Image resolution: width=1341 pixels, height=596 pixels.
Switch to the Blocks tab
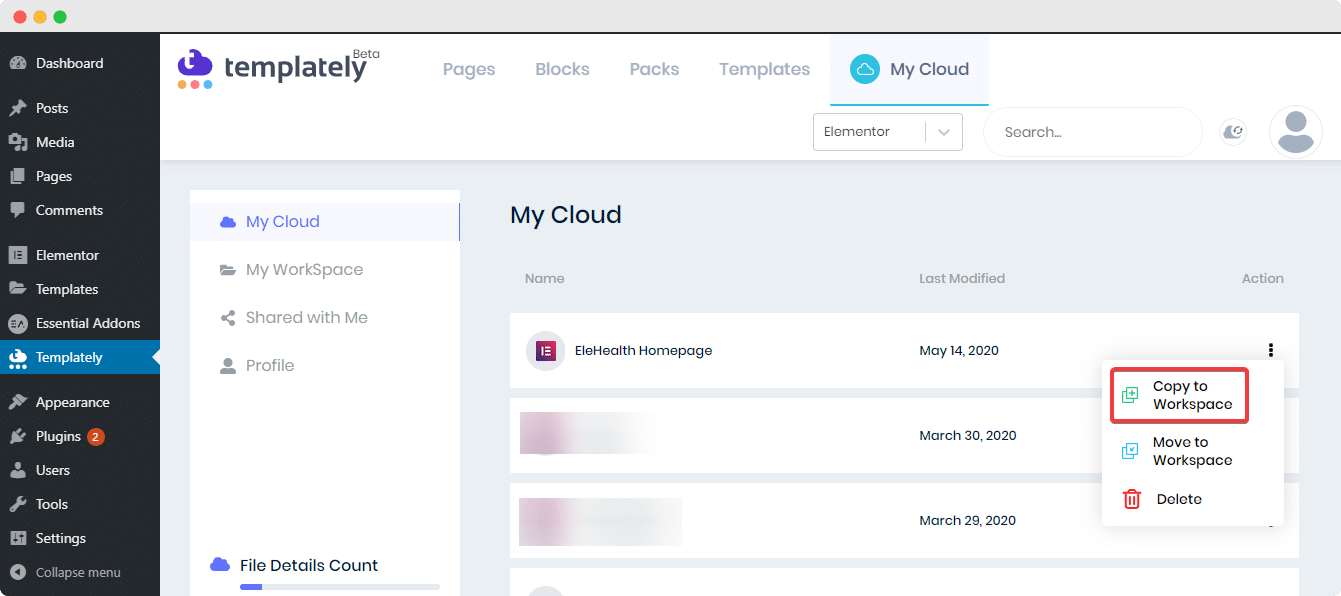[x=562, y=69]
